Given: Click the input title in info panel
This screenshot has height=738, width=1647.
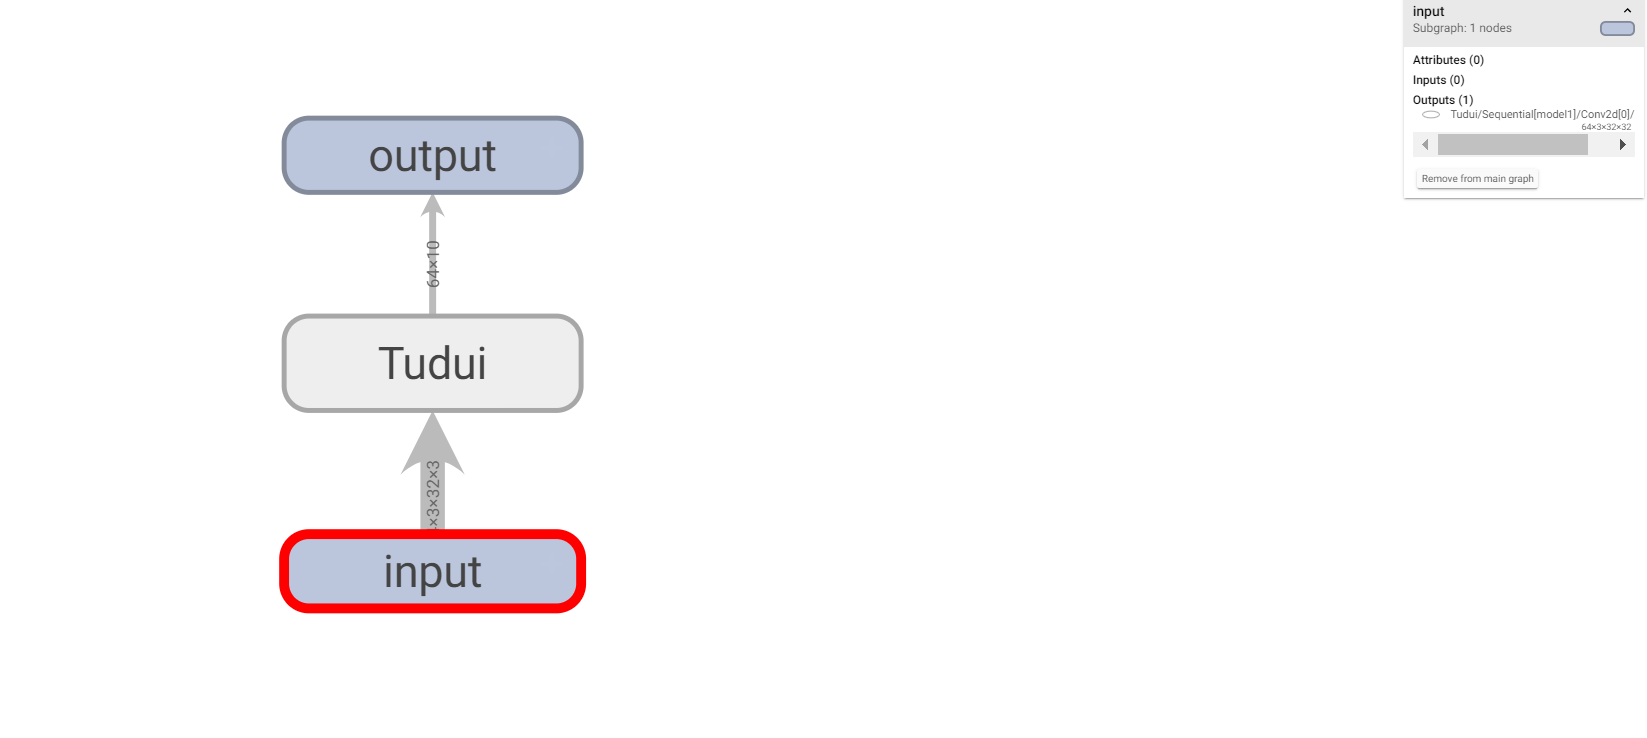Looking at the screenshot, I should pos(1428,11).
